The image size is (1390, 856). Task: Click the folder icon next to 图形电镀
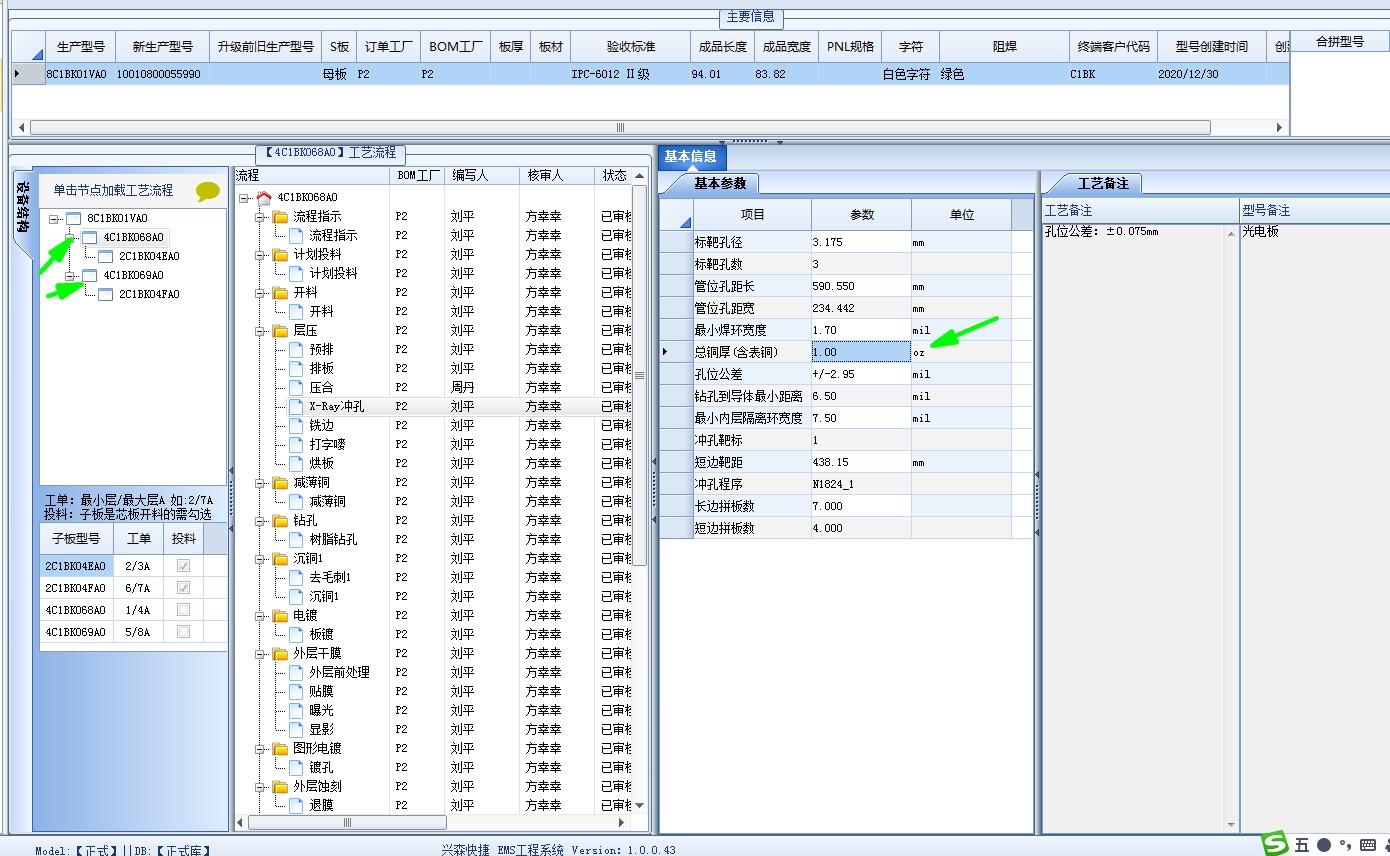pos(280,748)
